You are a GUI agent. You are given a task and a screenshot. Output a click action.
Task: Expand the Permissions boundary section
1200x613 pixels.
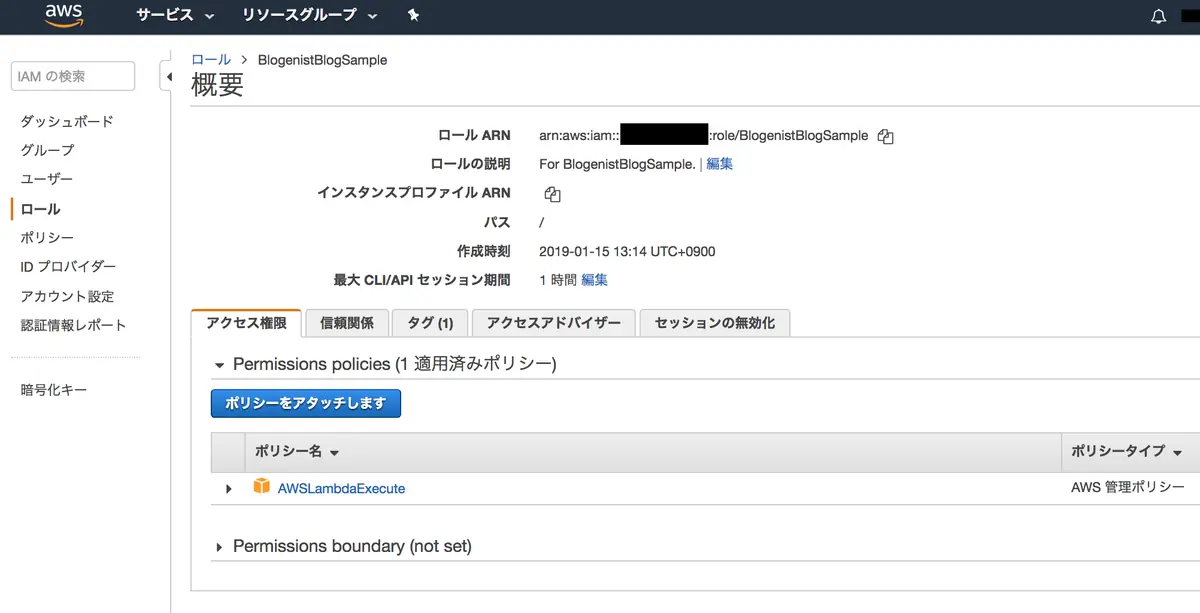(219, 547)
